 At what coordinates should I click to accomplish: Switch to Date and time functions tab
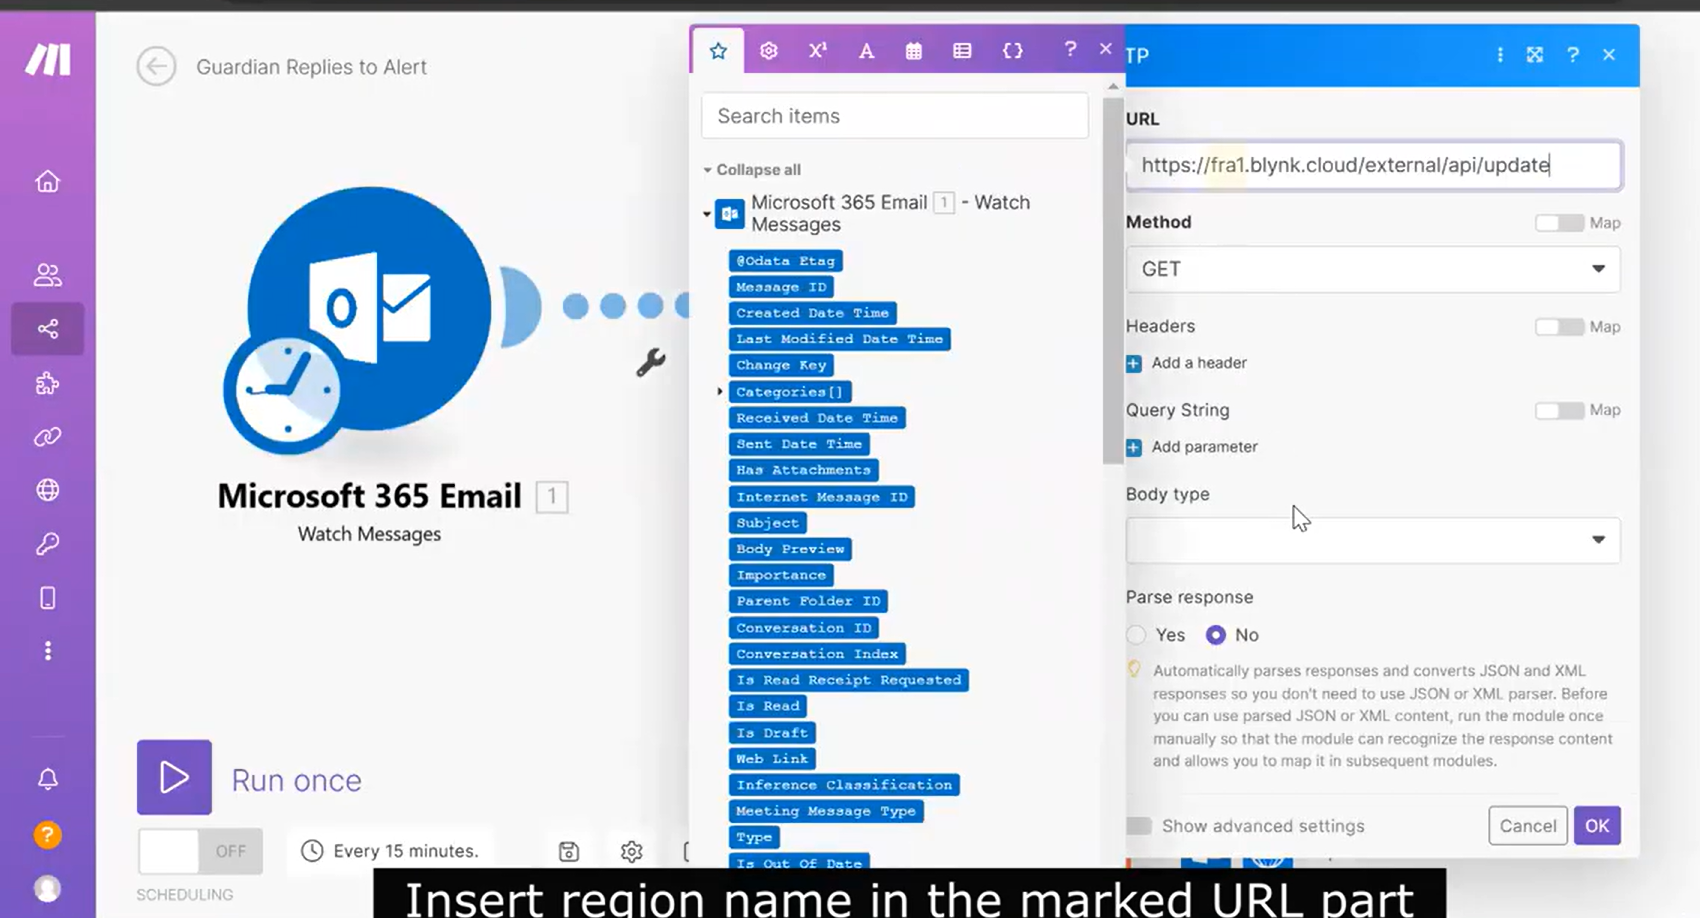point(914,51)
